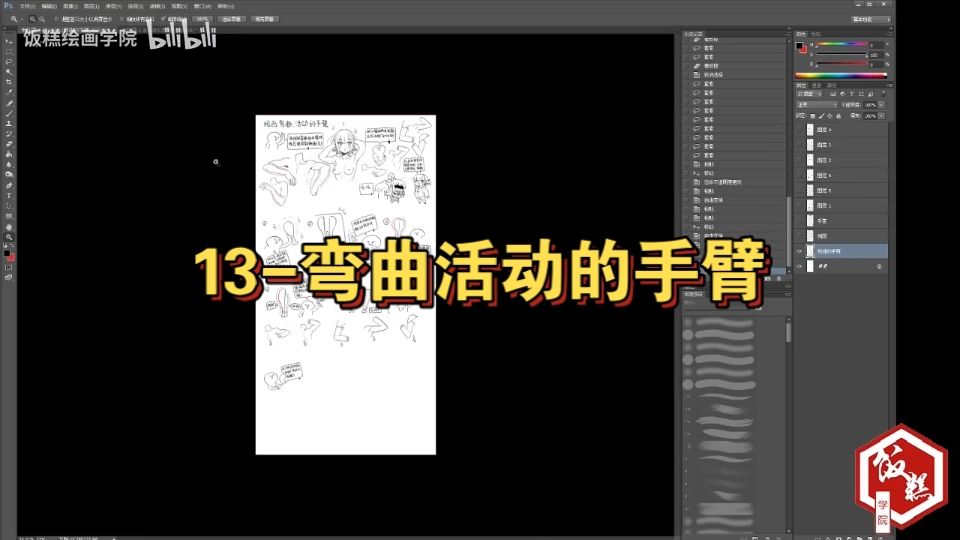Open Color panel flyout menu

(x=890, y=34)
